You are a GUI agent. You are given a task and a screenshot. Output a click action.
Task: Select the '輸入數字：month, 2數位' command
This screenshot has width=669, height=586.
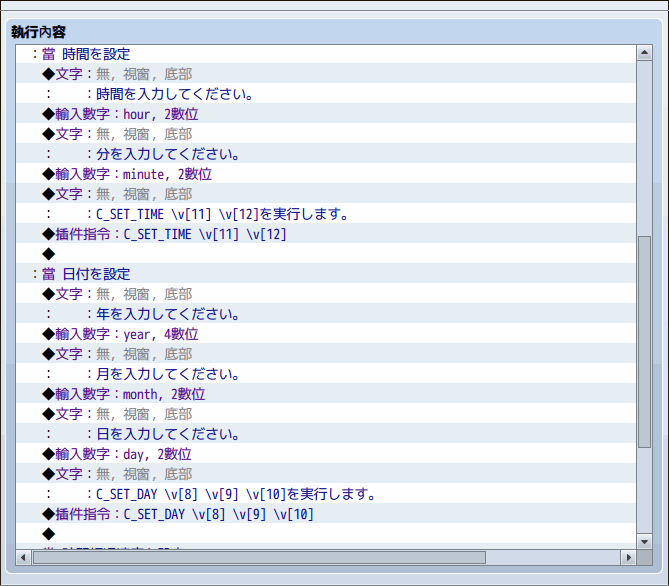pos(326,394)
